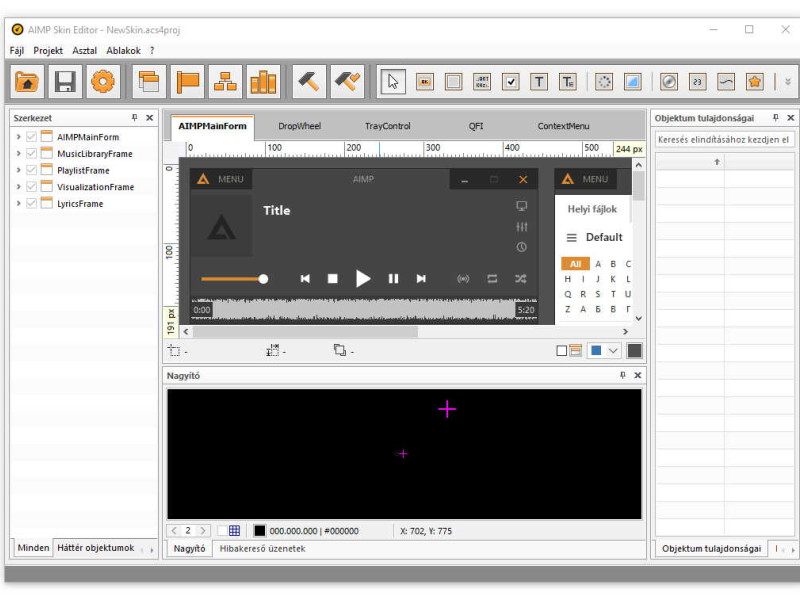Increase magnifier zoom with the right arrow

[x=203, y=531]
